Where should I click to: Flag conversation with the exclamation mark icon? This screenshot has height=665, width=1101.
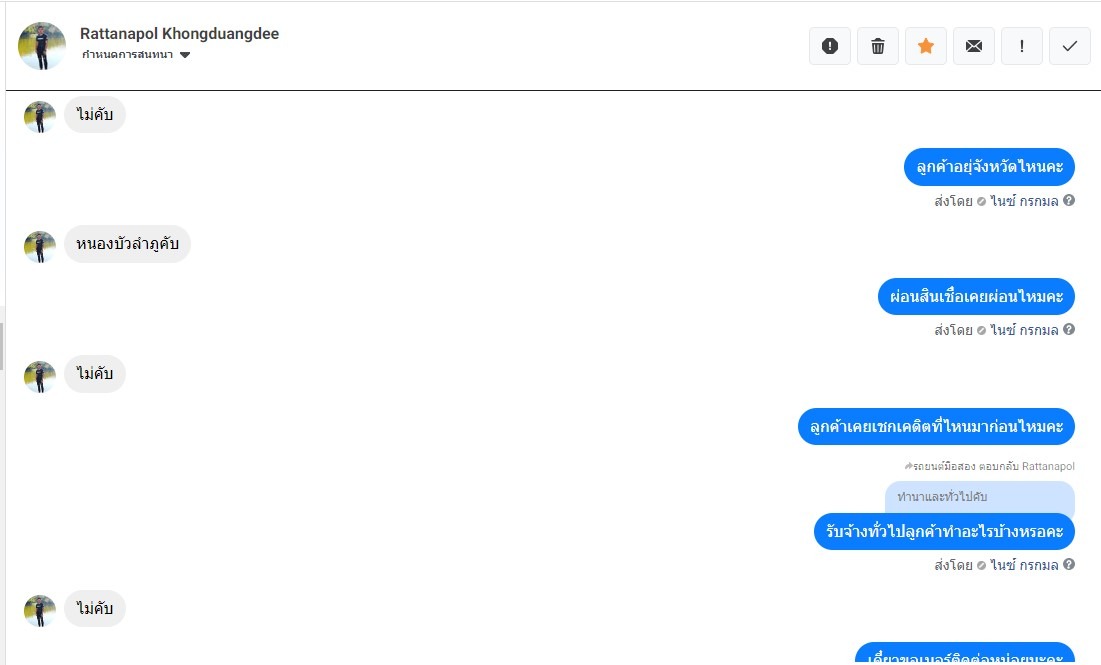pyautogui.click(x=1022, y=46)
